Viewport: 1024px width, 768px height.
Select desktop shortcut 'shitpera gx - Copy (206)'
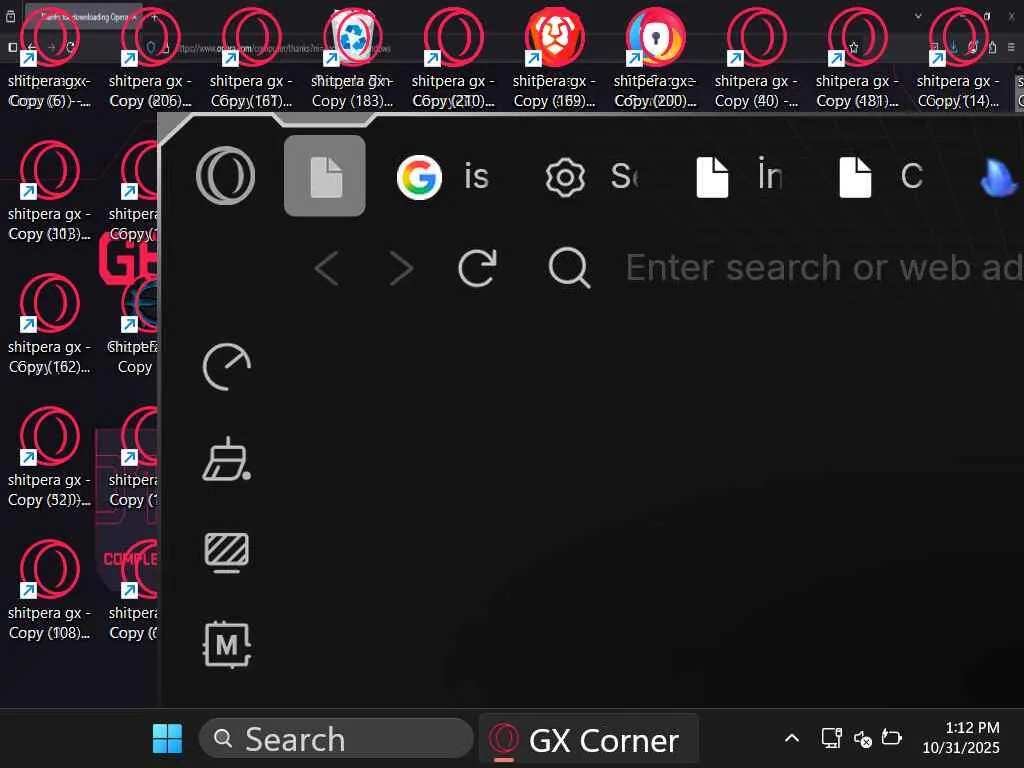pyautogui.click(x=150, y=57)
